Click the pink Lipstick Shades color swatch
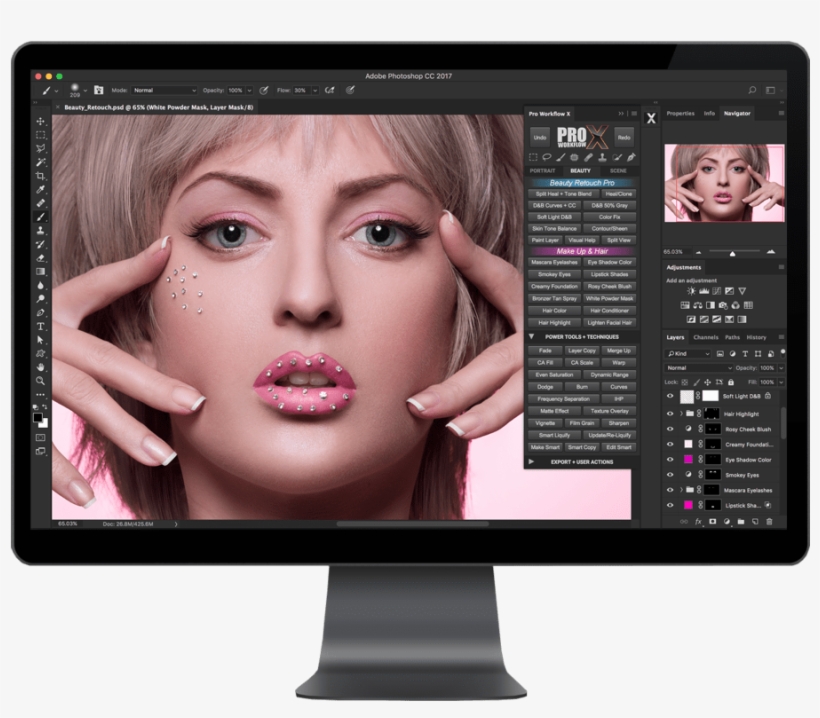Image resolution: width=820 pixels, height=718 pixels. (688, 505)
